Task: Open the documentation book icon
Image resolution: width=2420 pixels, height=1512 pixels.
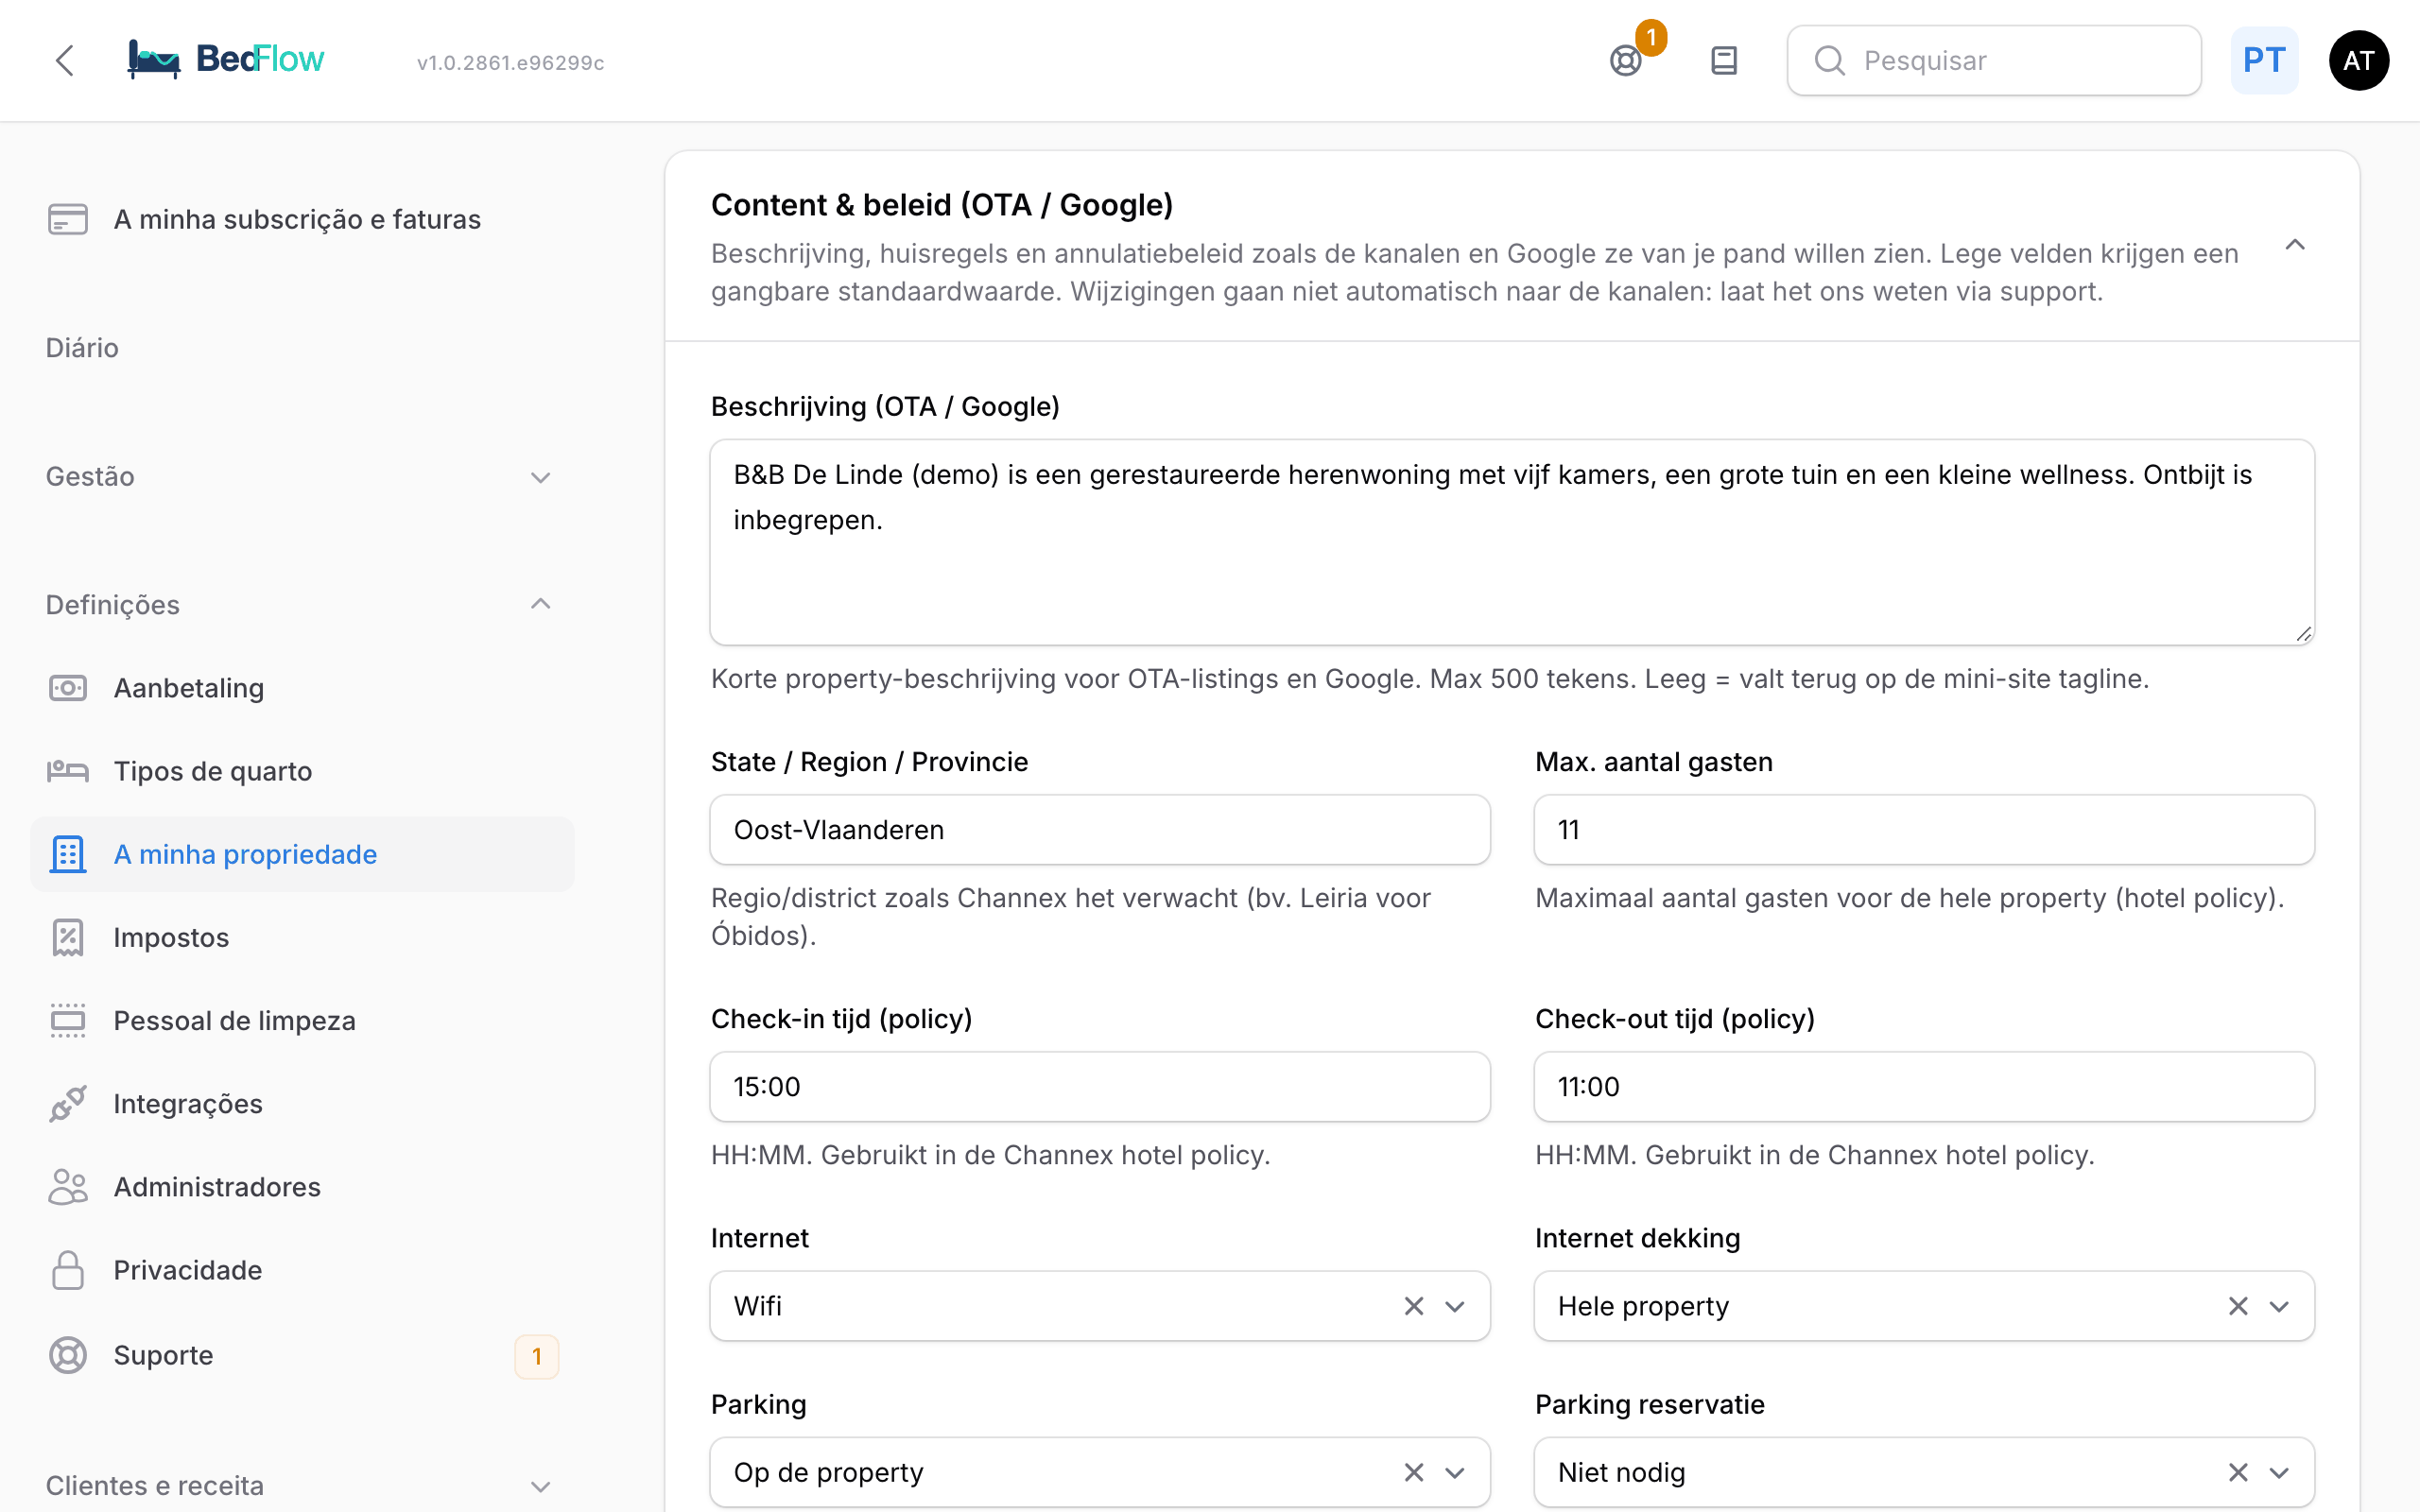Action: [1724, 61]
